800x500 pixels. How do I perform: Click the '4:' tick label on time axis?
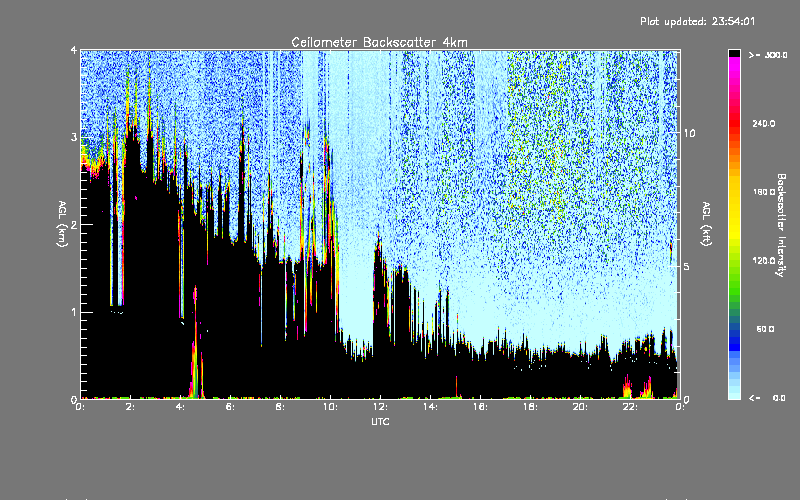click(x=181, y=407)
